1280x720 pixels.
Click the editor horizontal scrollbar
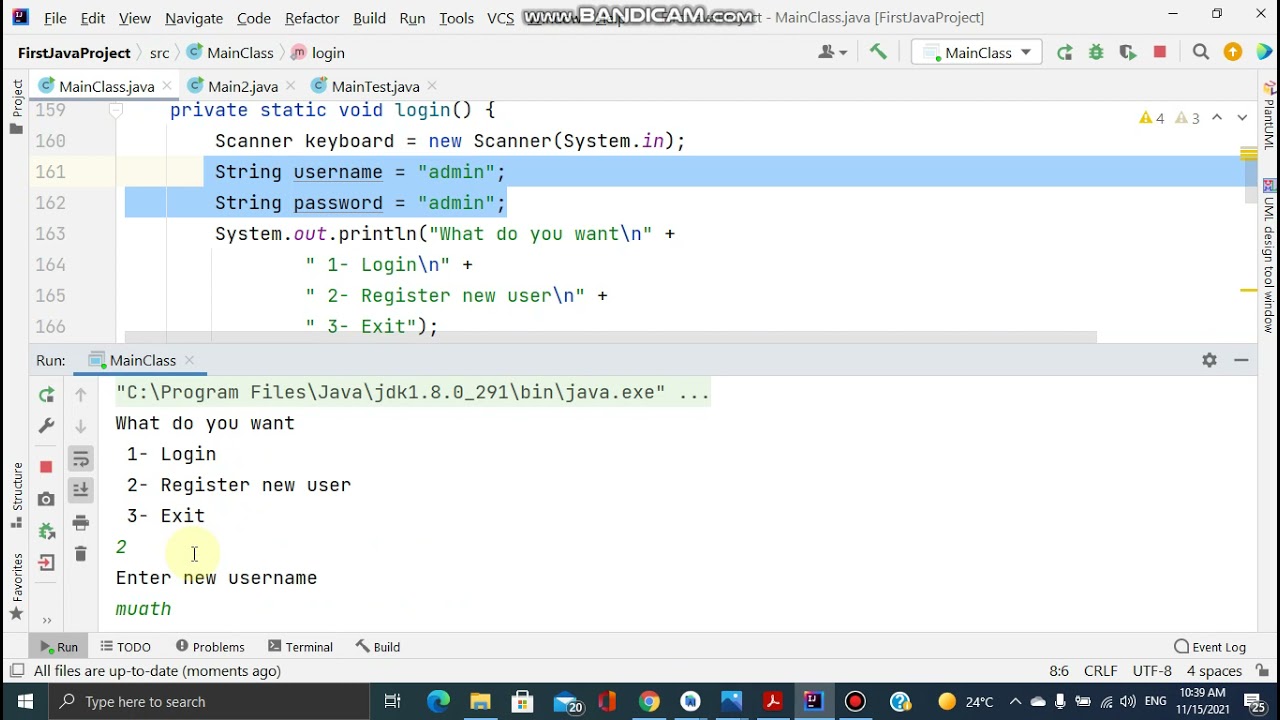coord(610,336)
